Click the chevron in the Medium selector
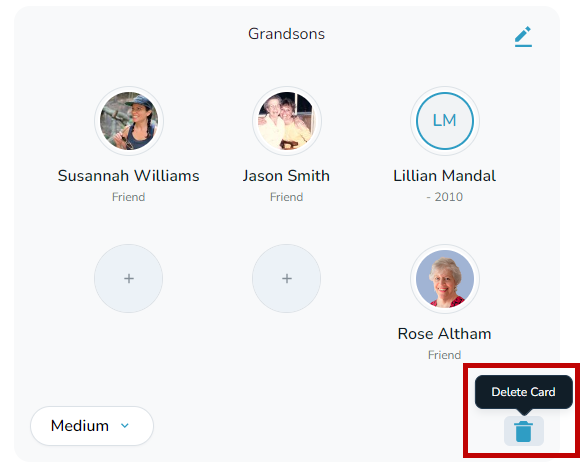Screen dimensions: 580x474 [x=125, y=426]
